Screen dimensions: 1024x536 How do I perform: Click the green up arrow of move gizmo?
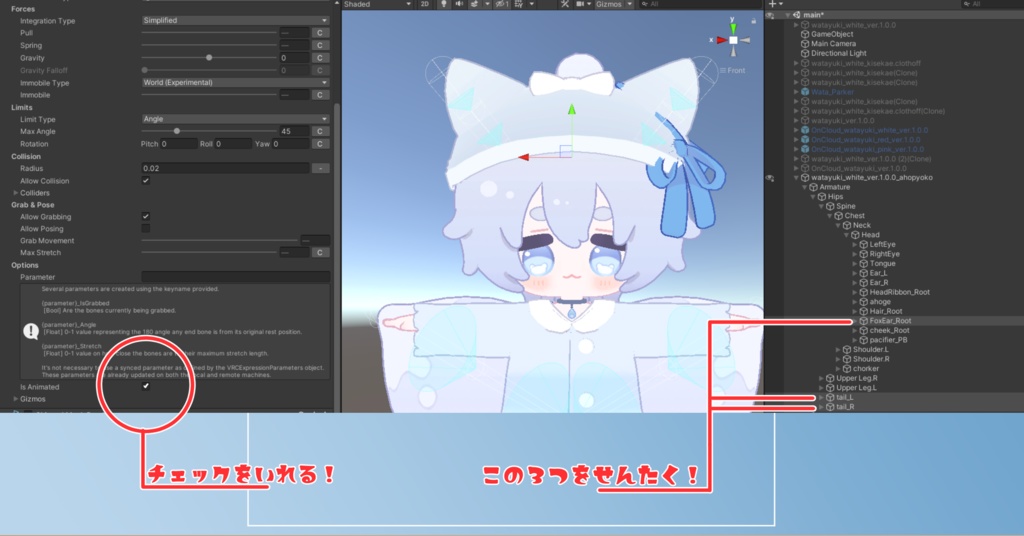pyautogui.click(x=572, y=109)
